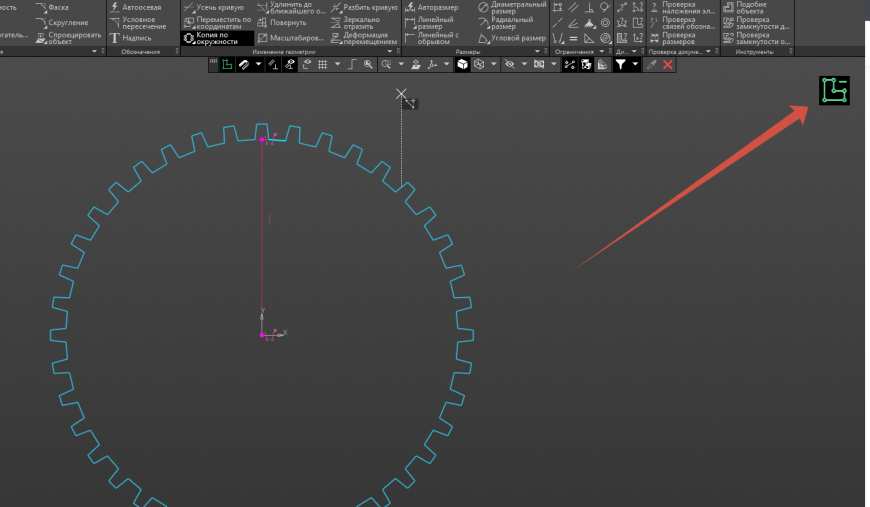Select the Фаска (chamfer) tool
Viewport: 870px width, 507px height.
coord(52,7)
